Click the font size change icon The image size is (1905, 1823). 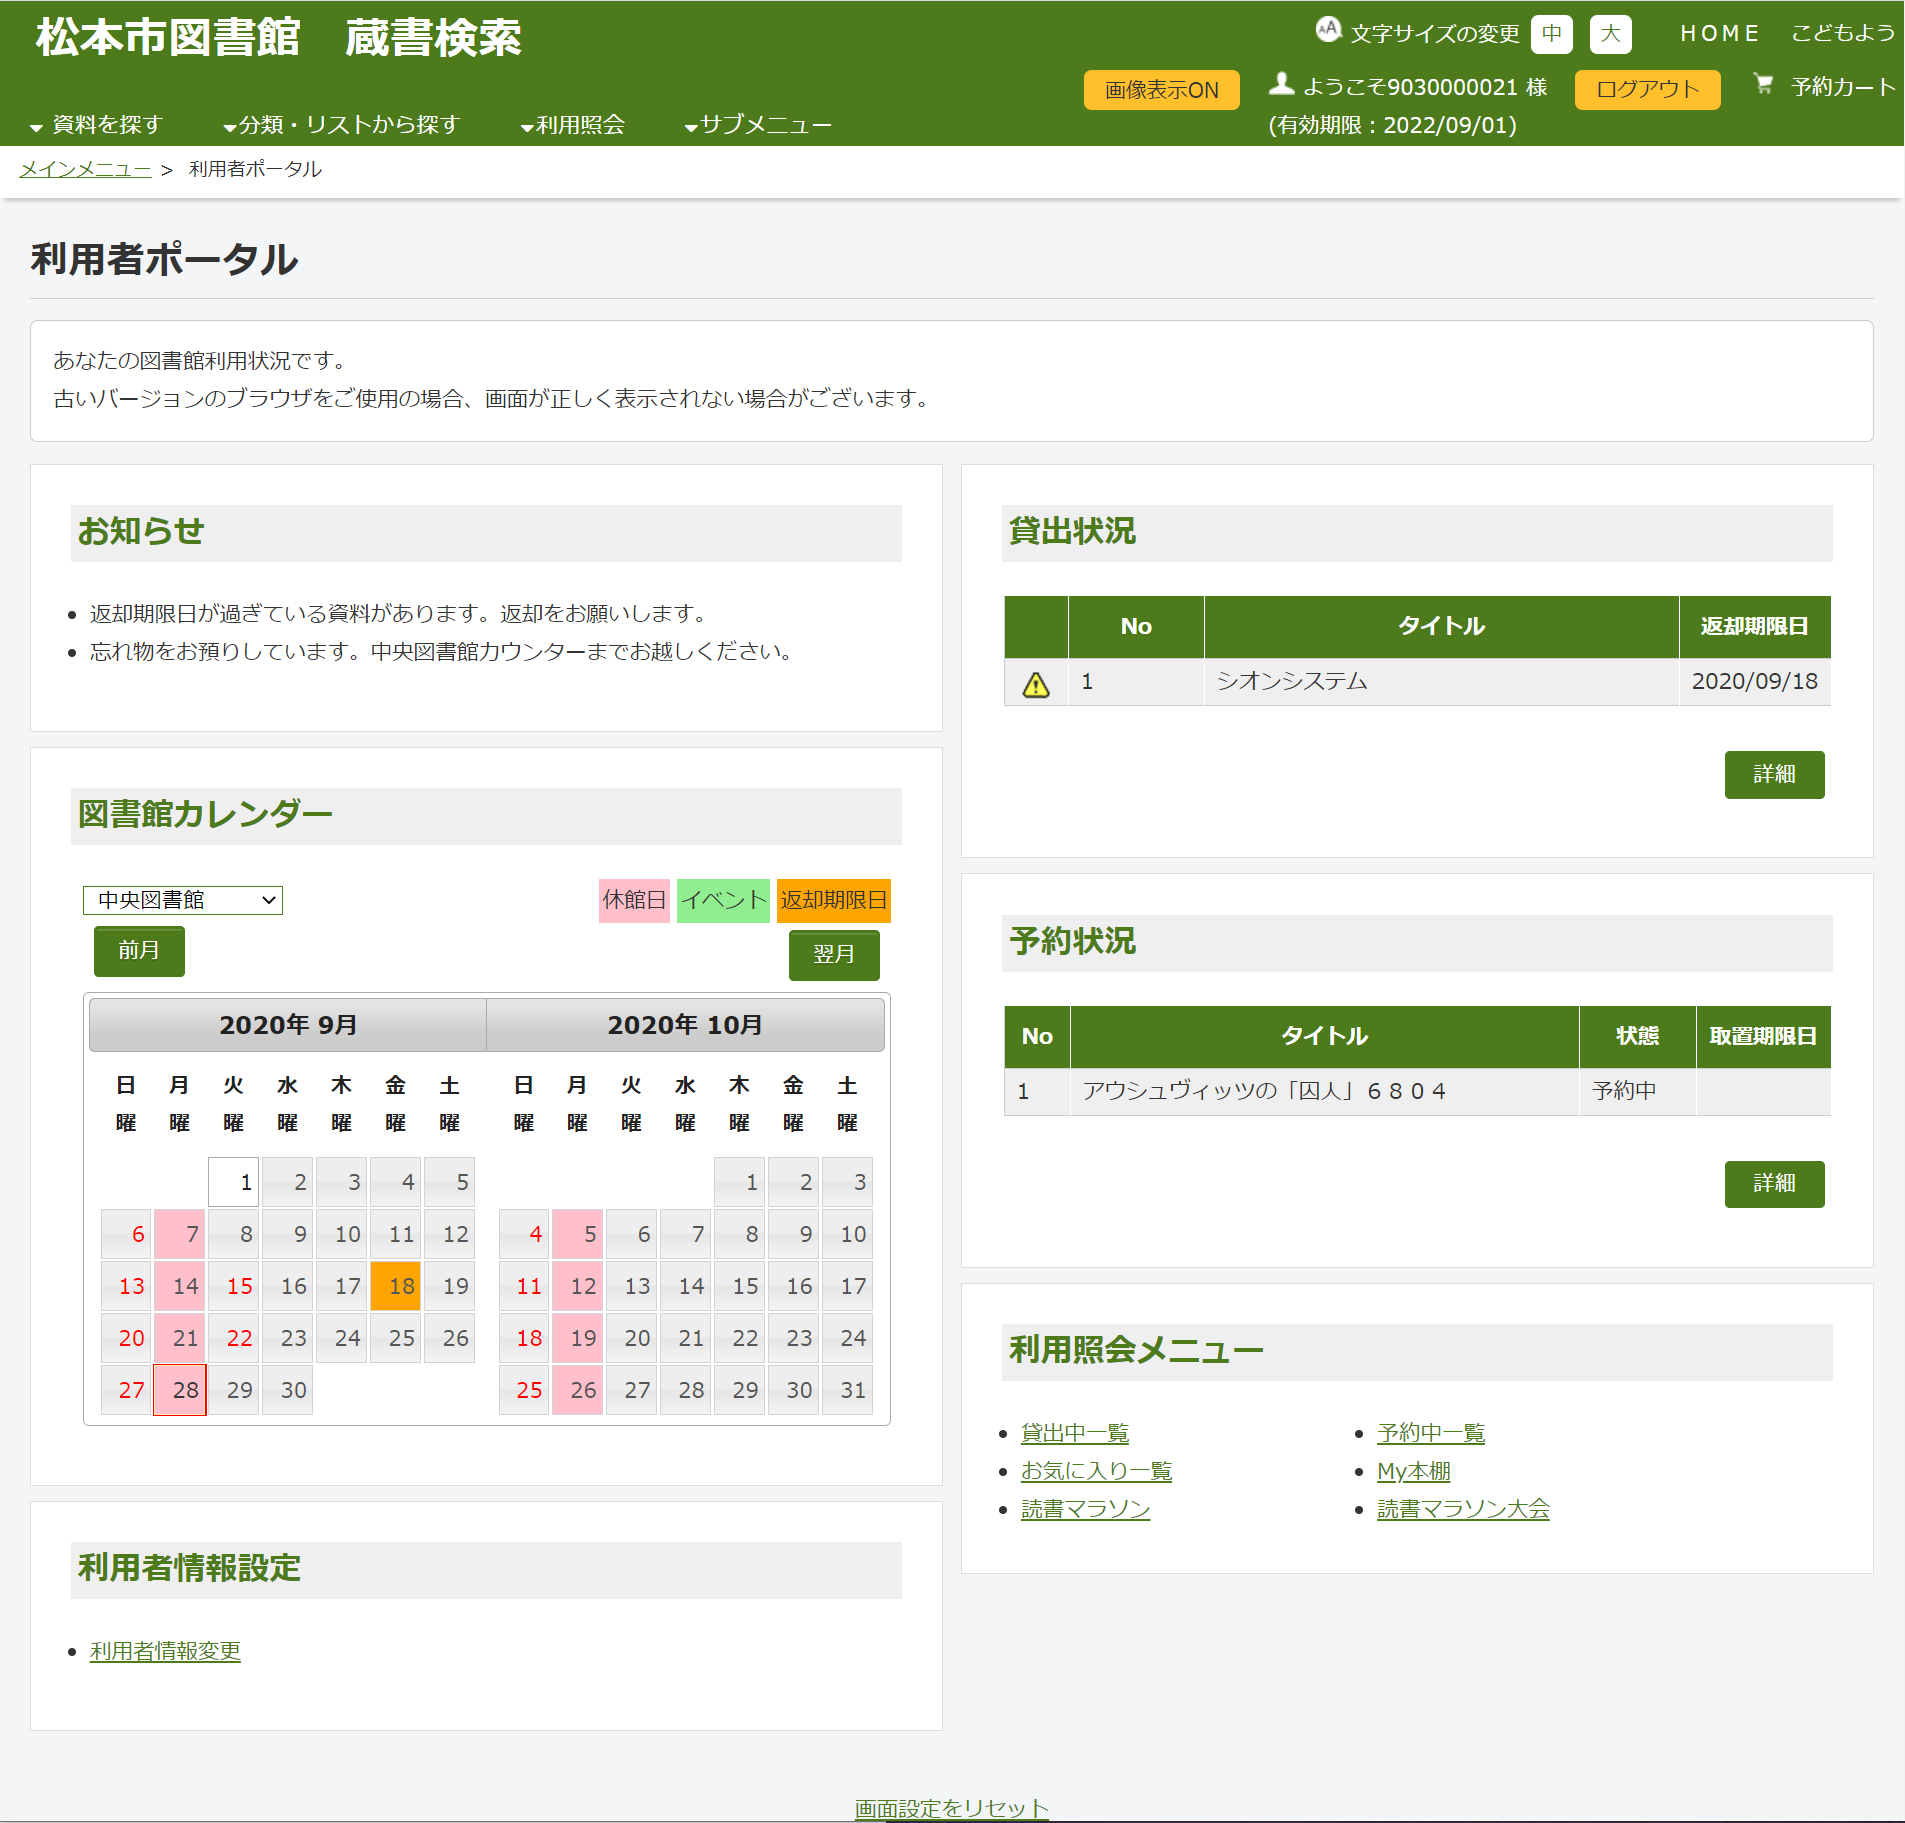(x=1327, y=30)
